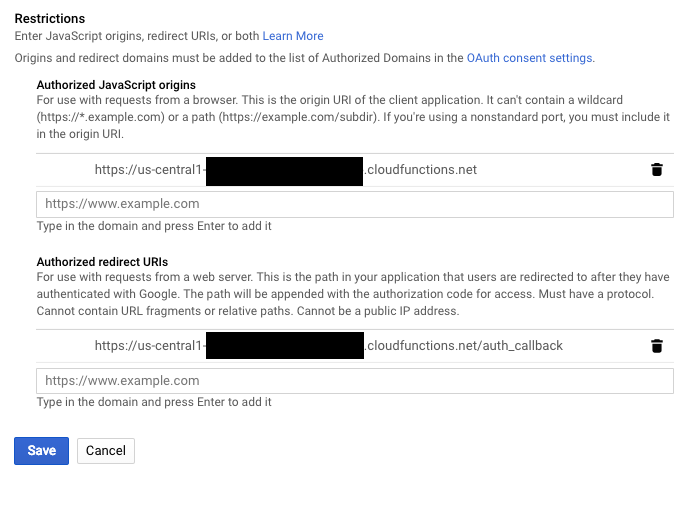Click the Restrictions heading

click(x=49, y=19)
